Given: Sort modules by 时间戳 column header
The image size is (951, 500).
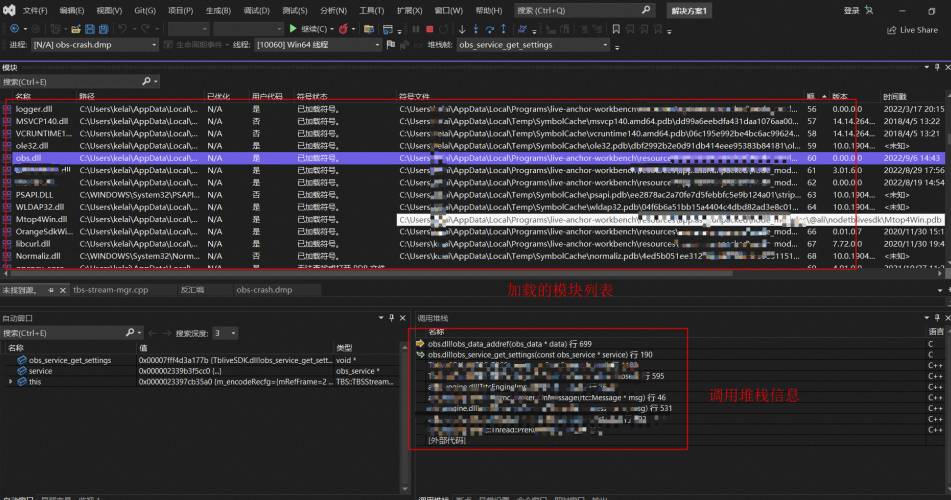Looking at the screenshot, I should 894,96.
